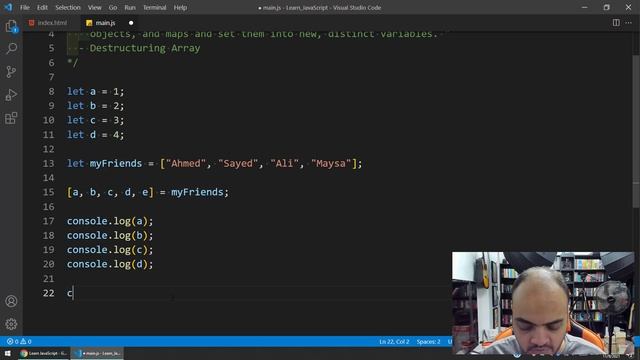Open the Edit menu

[42, 7]
